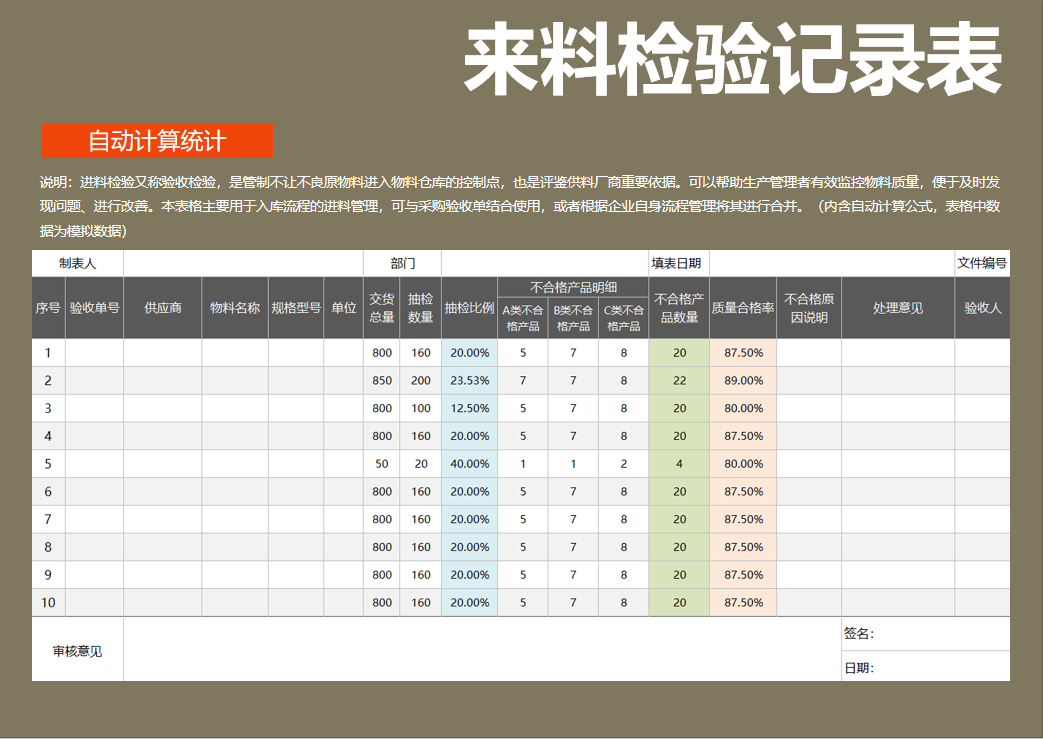Click the 质量合格率 column header

point(743,308)
